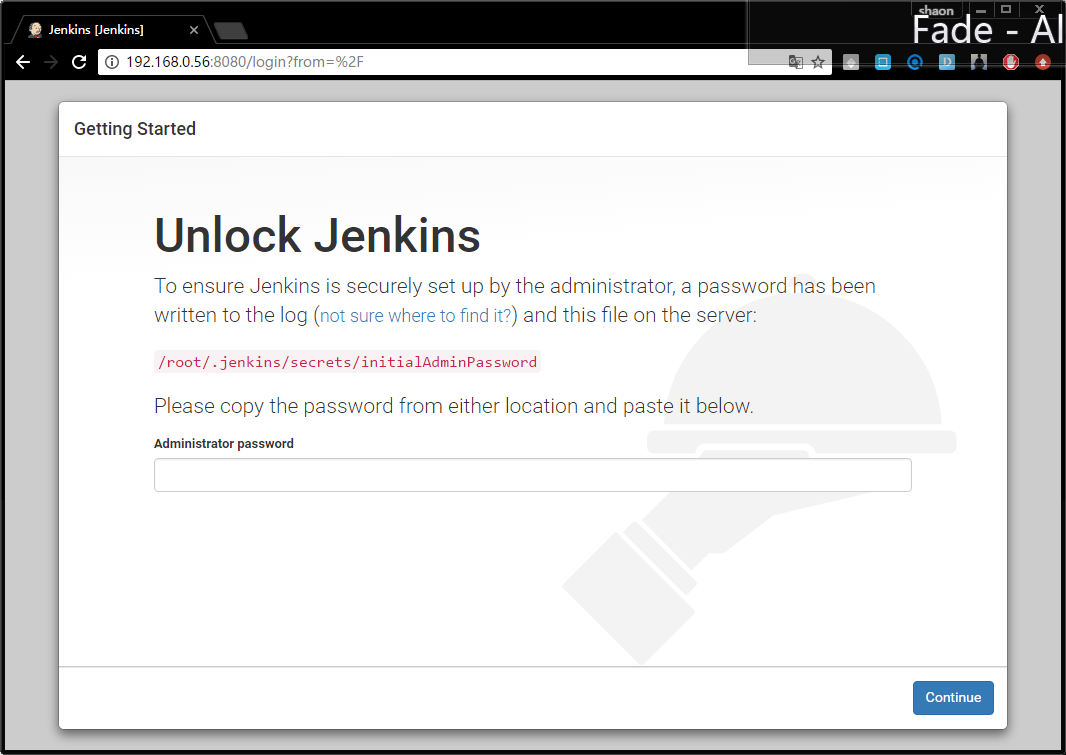Open the blue circular Q extension
This screenshot has width=1066, height=755.
pos(914,63)
